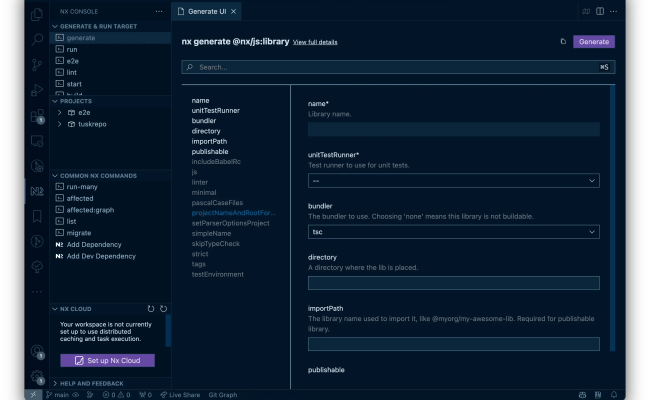Close the Generate UI tab
This screenshot has height=400, width=650.
pyautogui.click(x=234, y=12)
